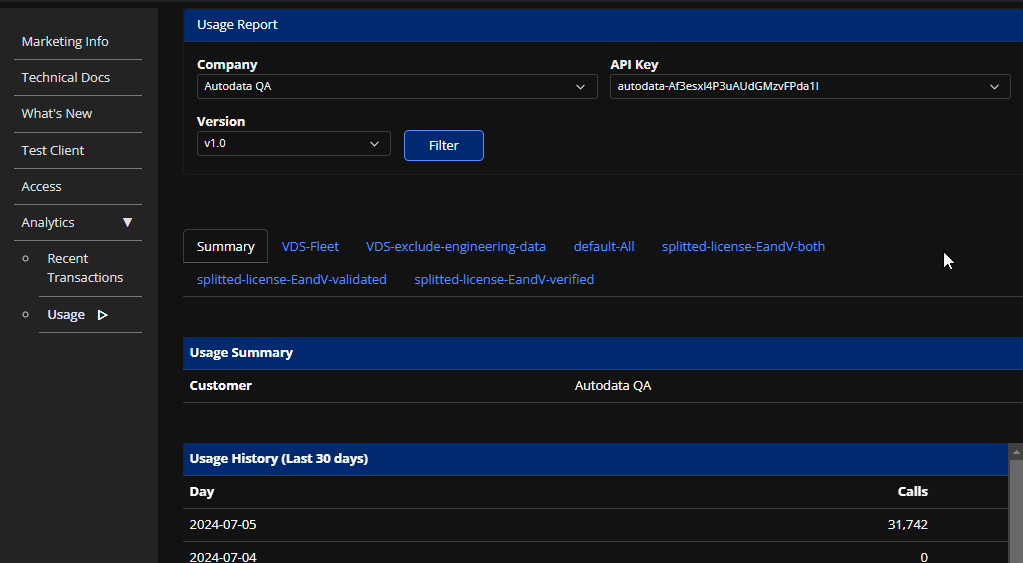
Task: Open the Company dropdown showing Autodata QA
Action: (x=397, y=87)
